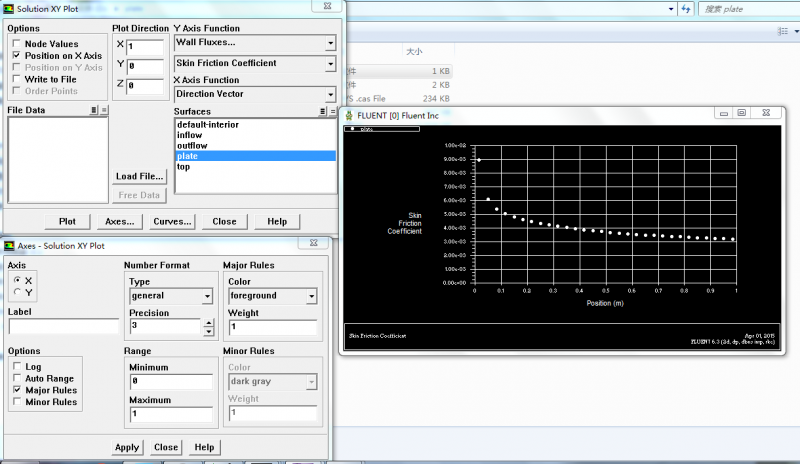Click Solution XY Plot window title icon

point(8,8)
